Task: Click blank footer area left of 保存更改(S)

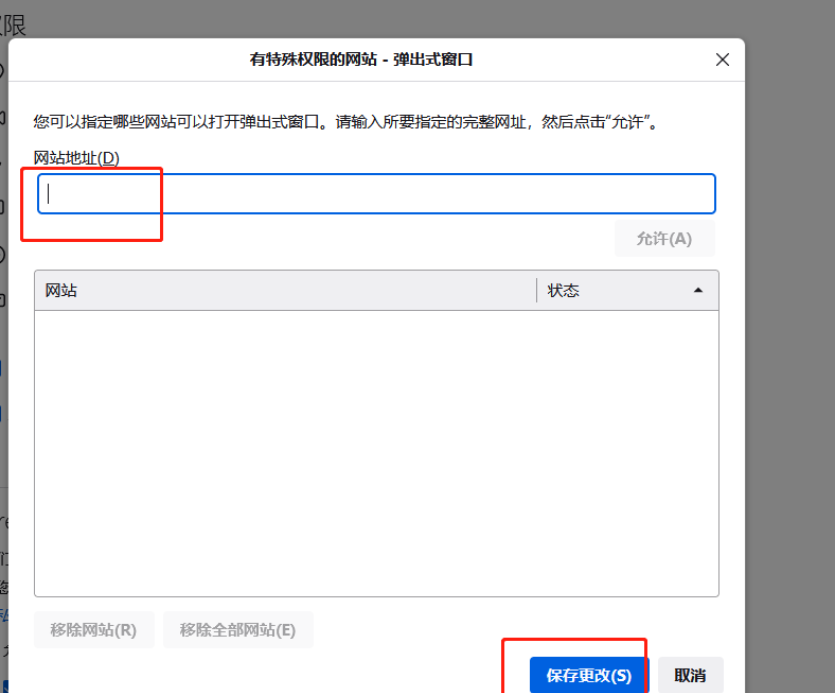Action: (x=300, y=675)
